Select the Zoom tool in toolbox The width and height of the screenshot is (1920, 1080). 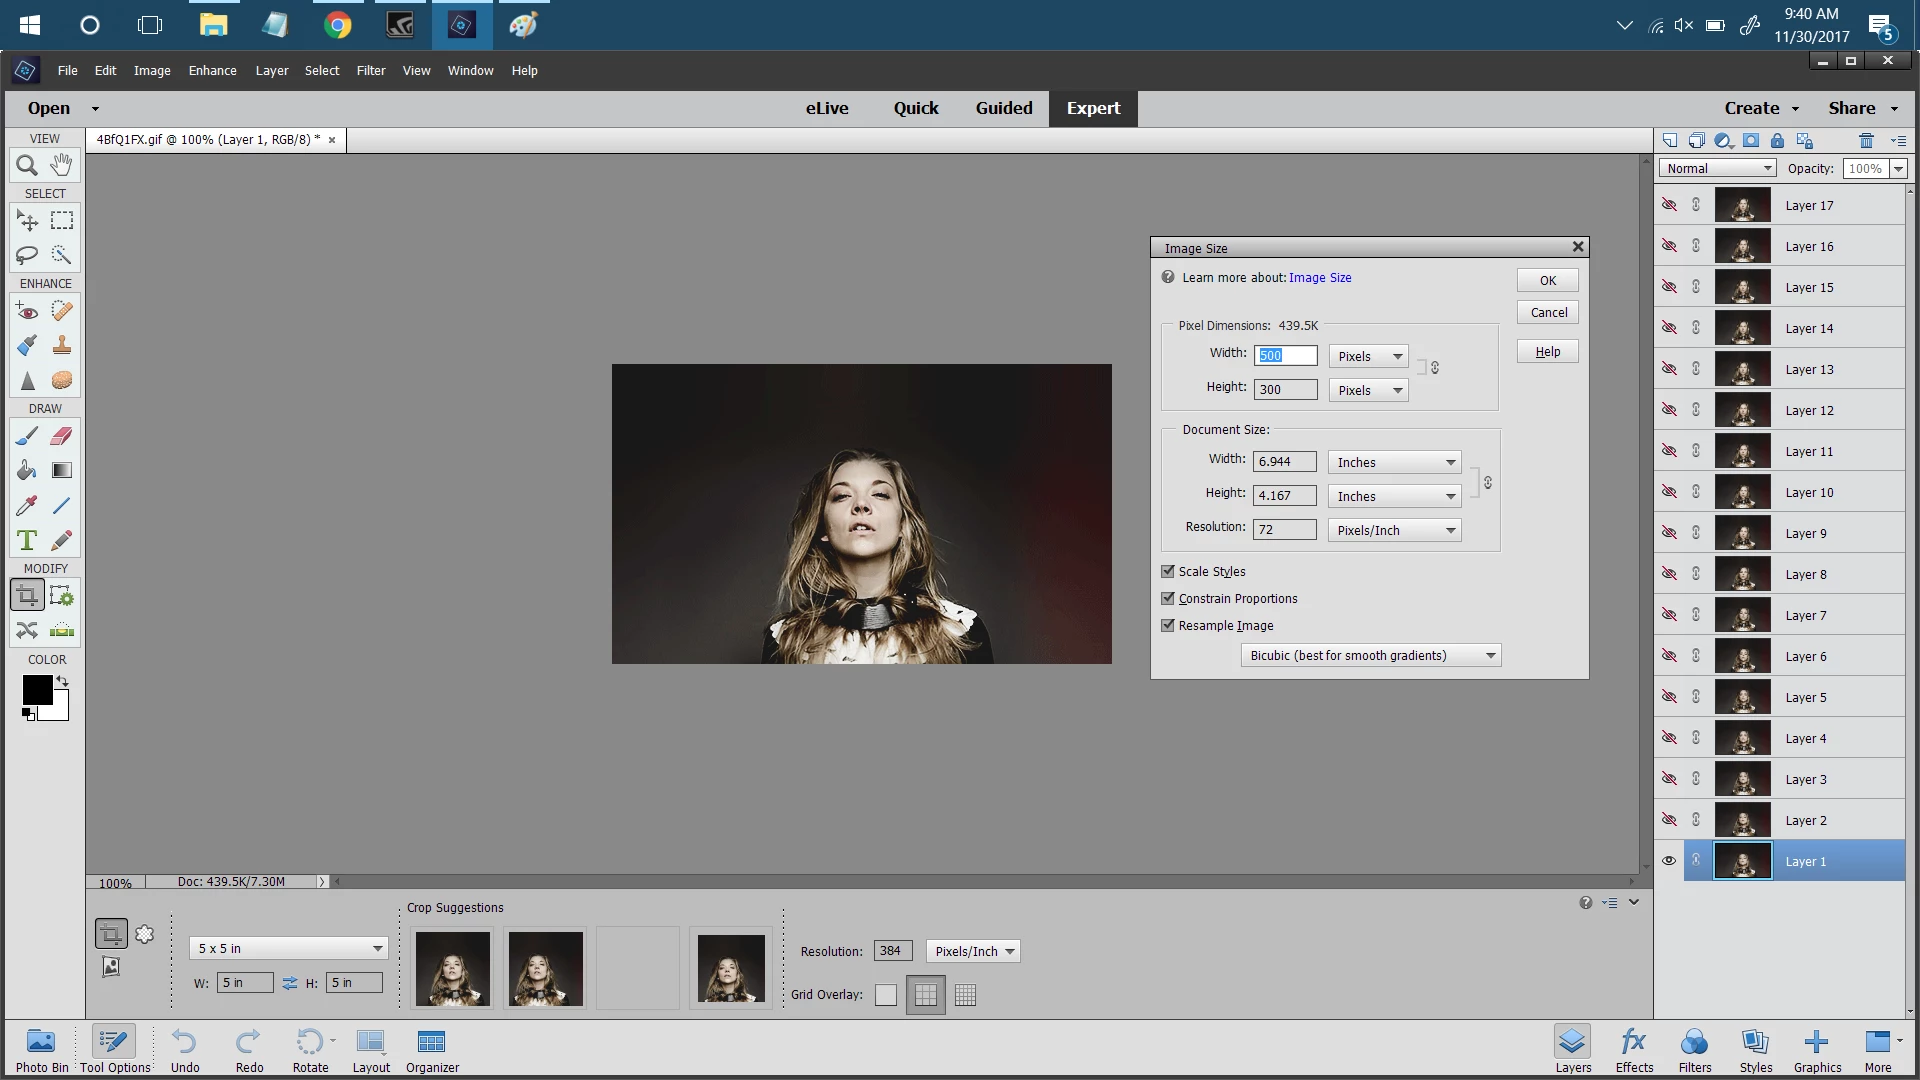27,165
